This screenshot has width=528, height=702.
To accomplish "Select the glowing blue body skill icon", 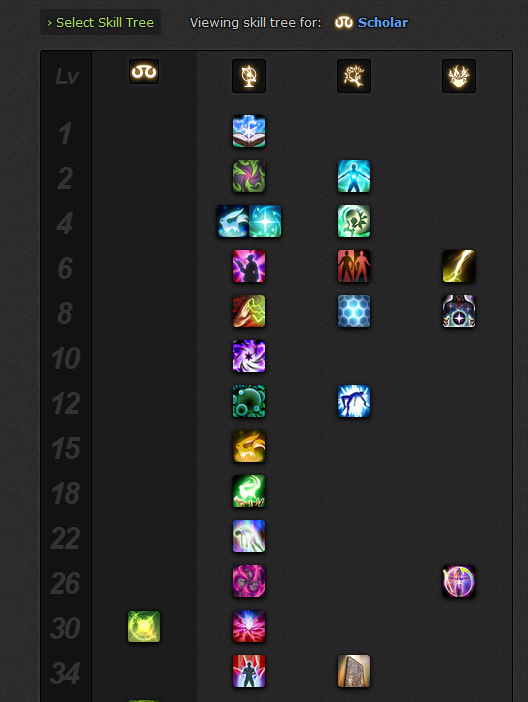I will [x=354, y=176].
